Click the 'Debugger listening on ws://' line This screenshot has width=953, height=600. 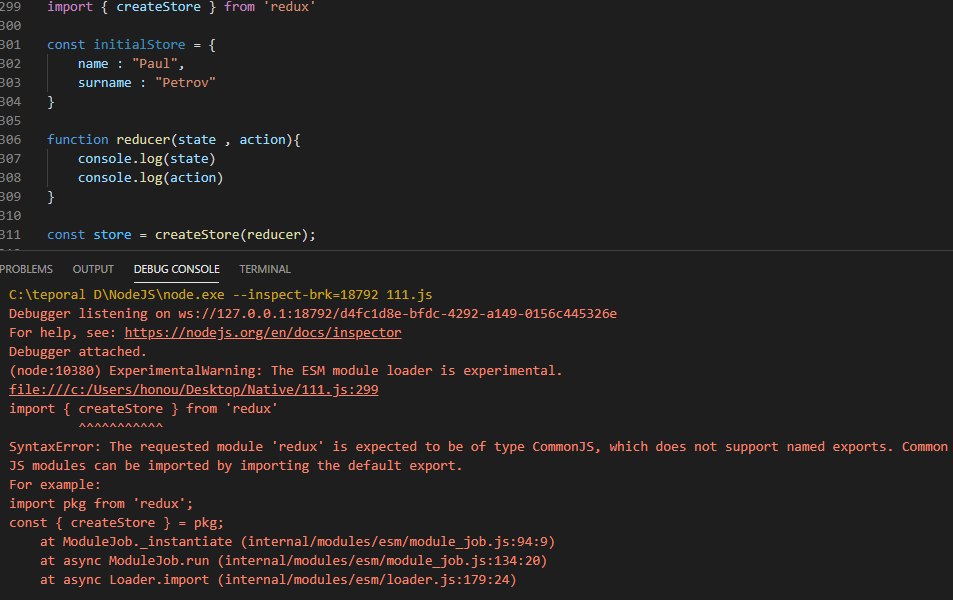313,314
